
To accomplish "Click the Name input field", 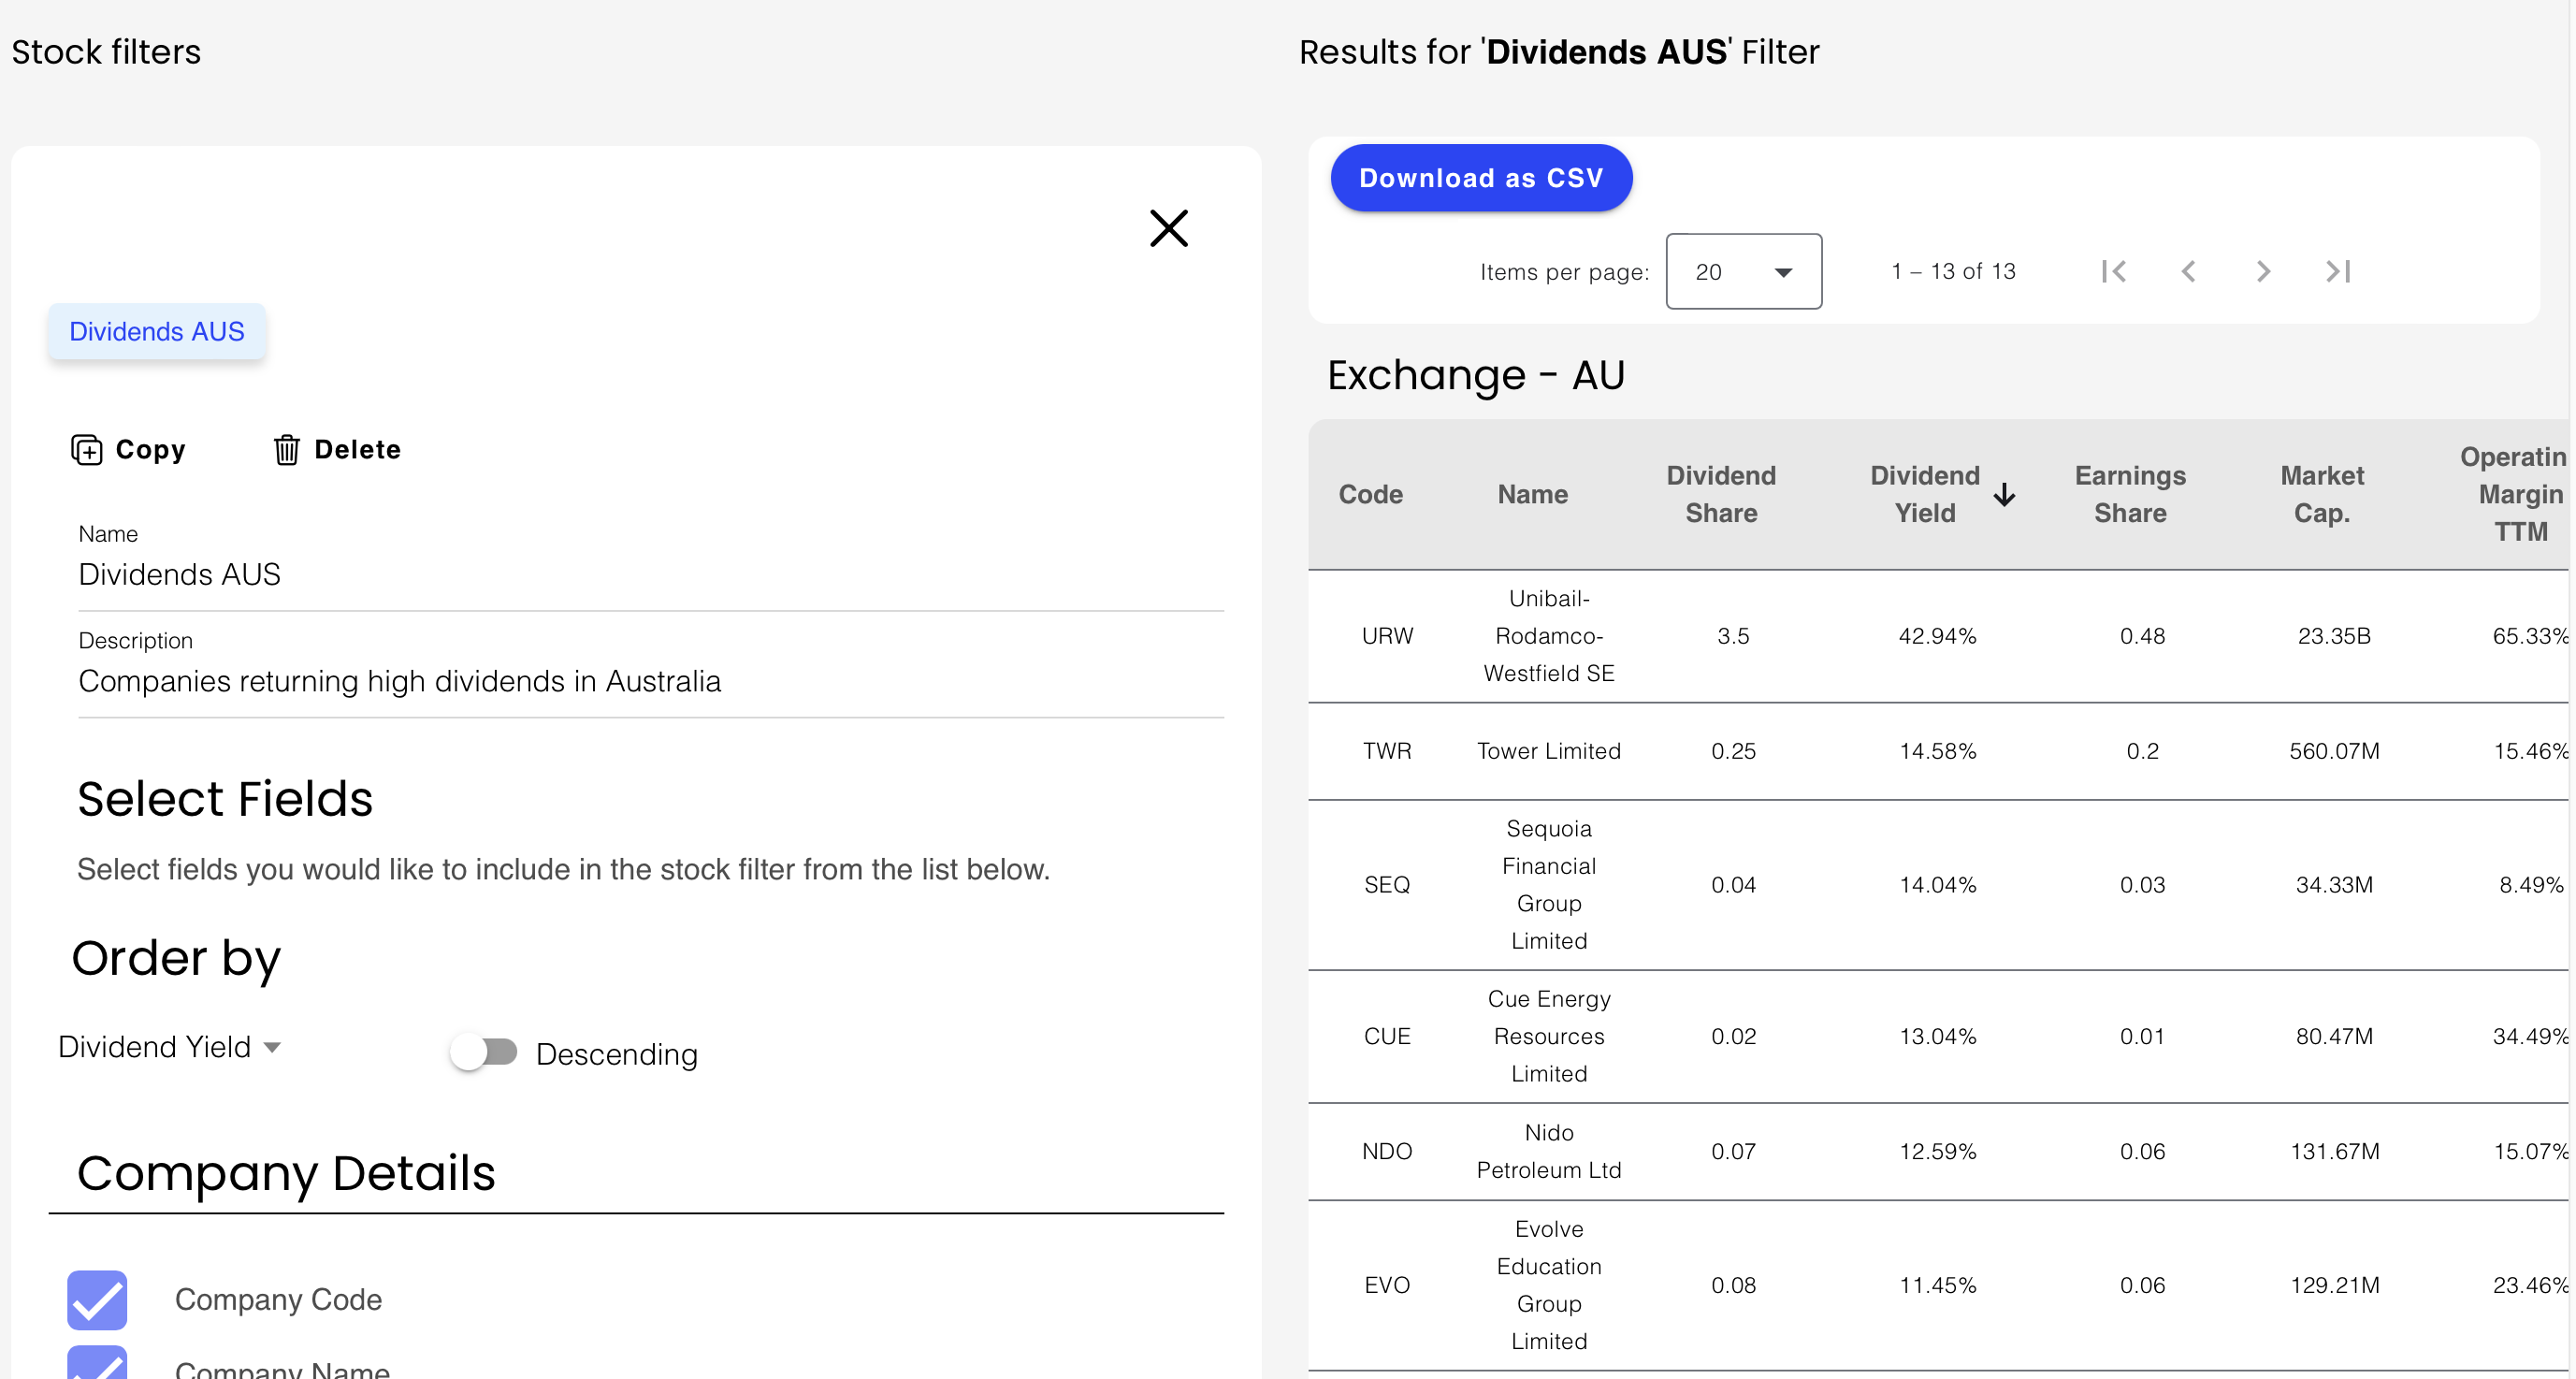I will [650, 574].
